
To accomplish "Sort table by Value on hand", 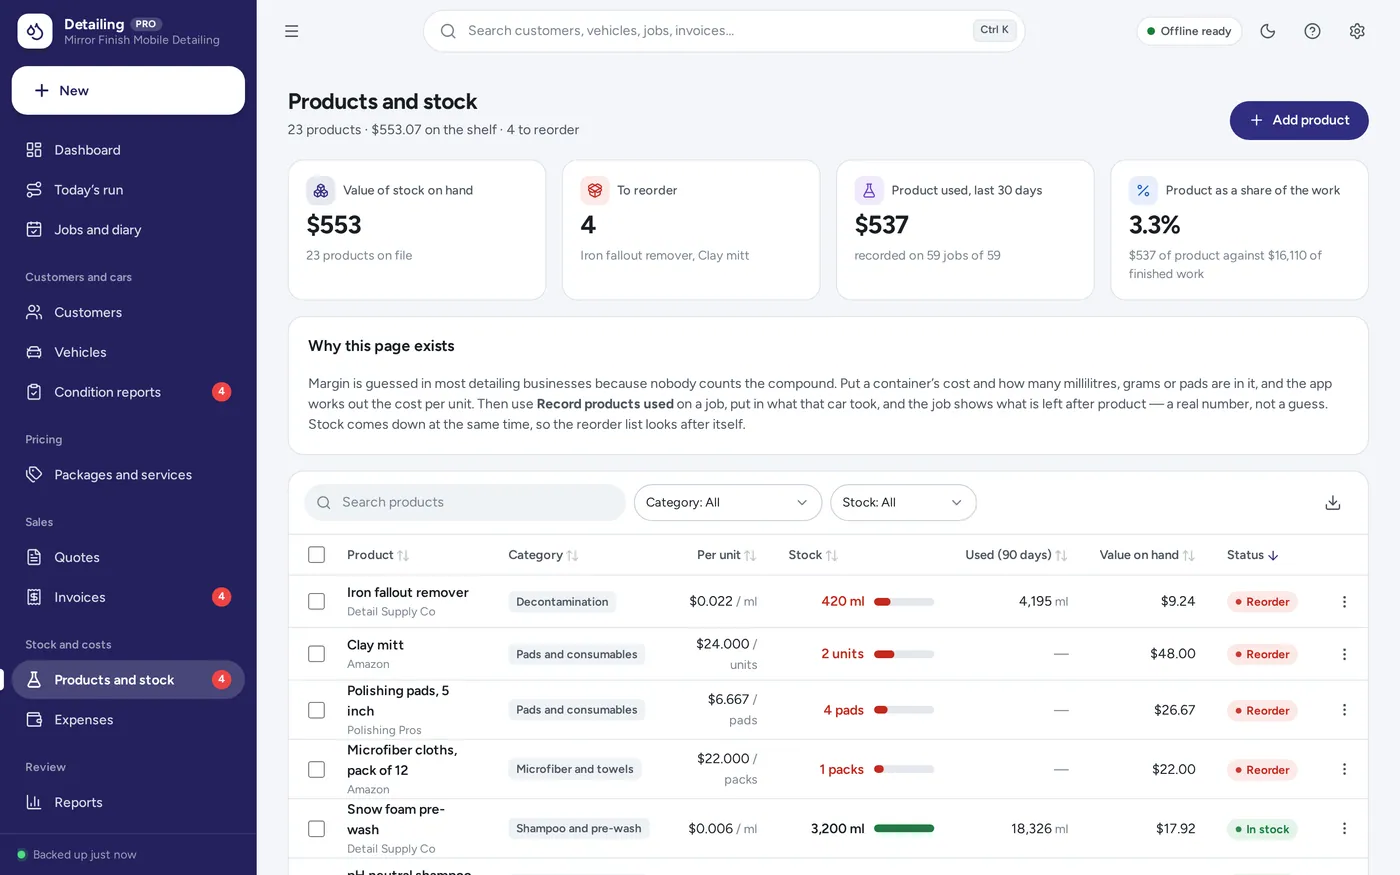I will 1146,555.
